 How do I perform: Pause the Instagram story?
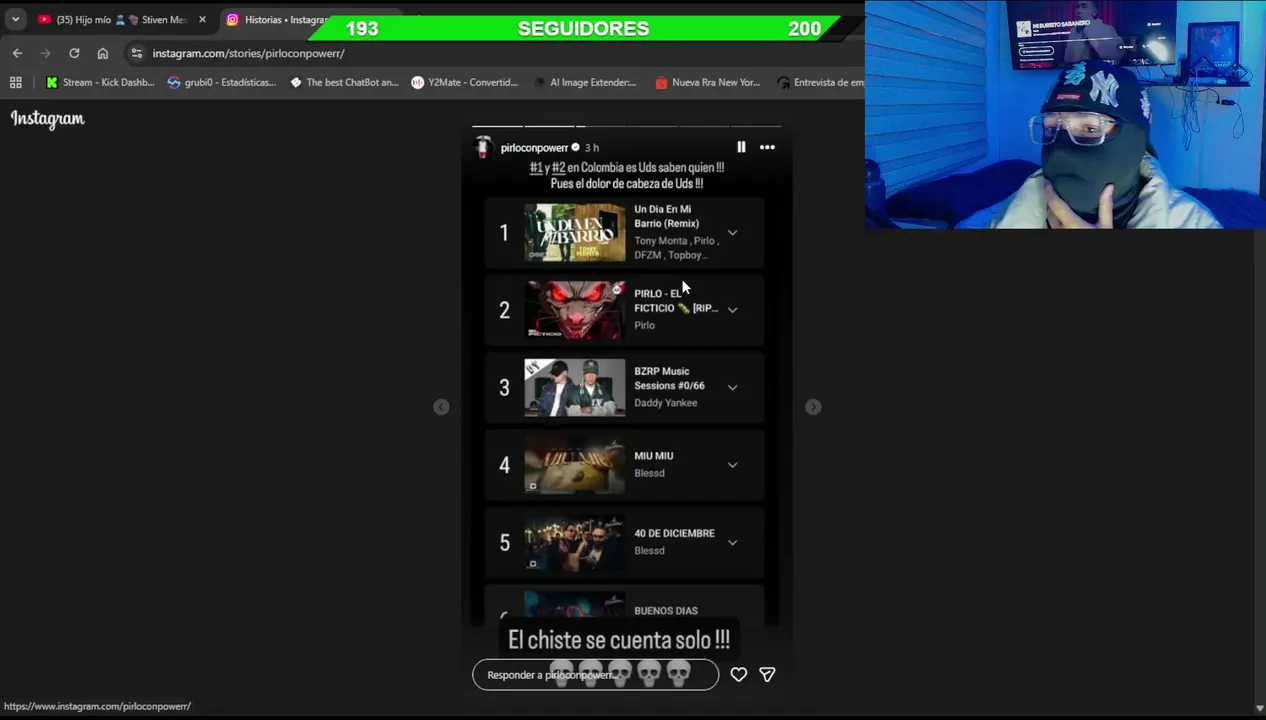[741, 147]
